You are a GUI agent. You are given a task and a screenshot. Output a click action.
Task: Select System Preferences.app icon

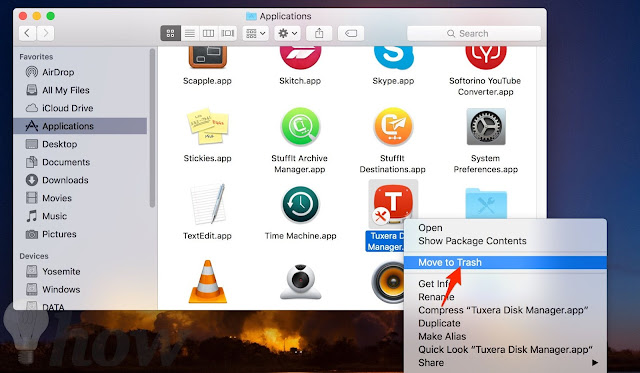[x=486, y=127]
